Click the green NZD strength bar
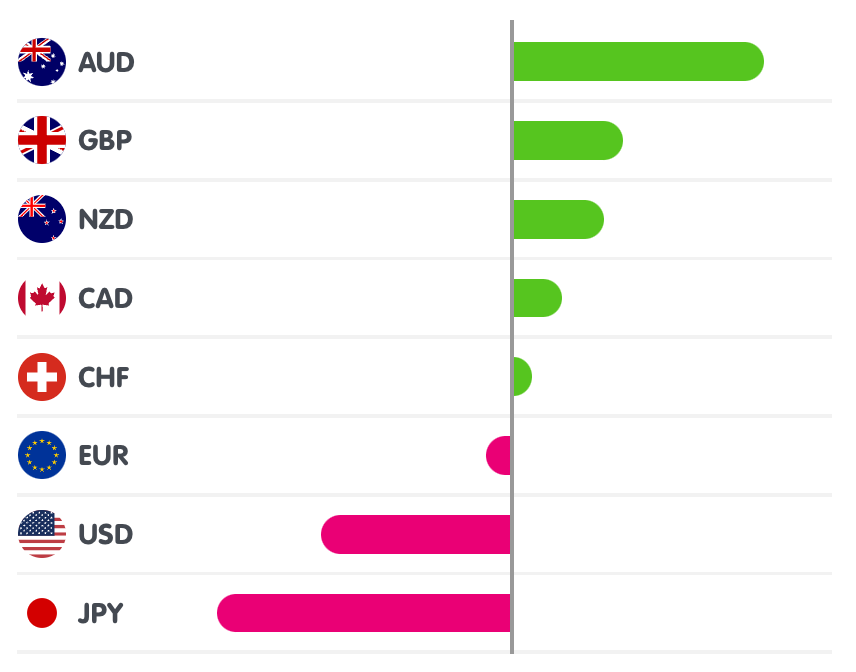The width and height of the screenshot is (856, 672). tap(558, 219)
